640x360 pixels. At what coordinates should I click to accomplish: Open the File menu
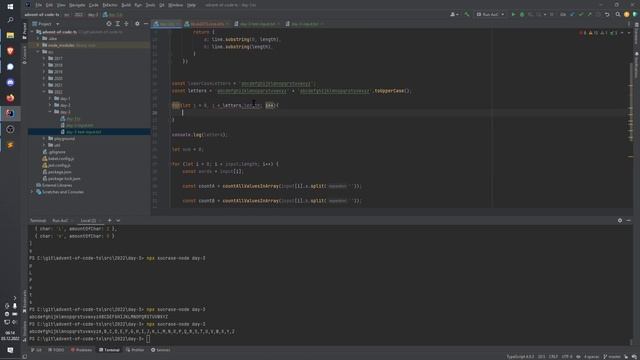pyautogui.click(x=38, y=5)
